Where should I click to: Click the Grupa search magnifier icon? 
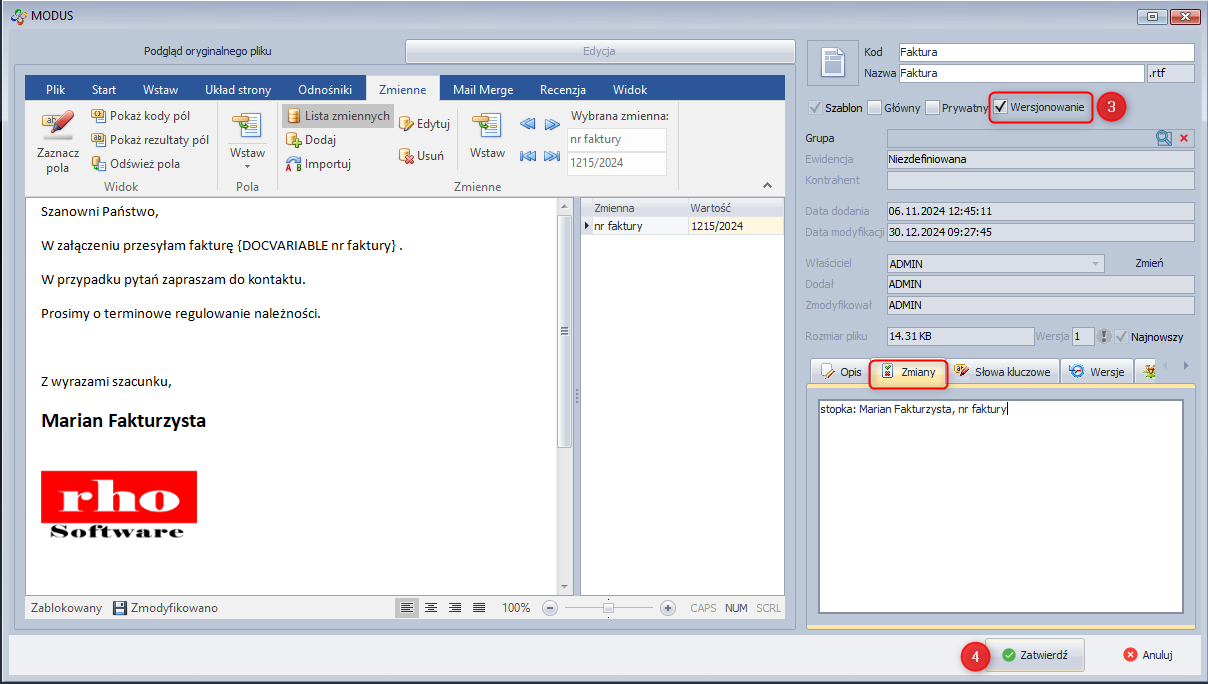(1164, 139)
